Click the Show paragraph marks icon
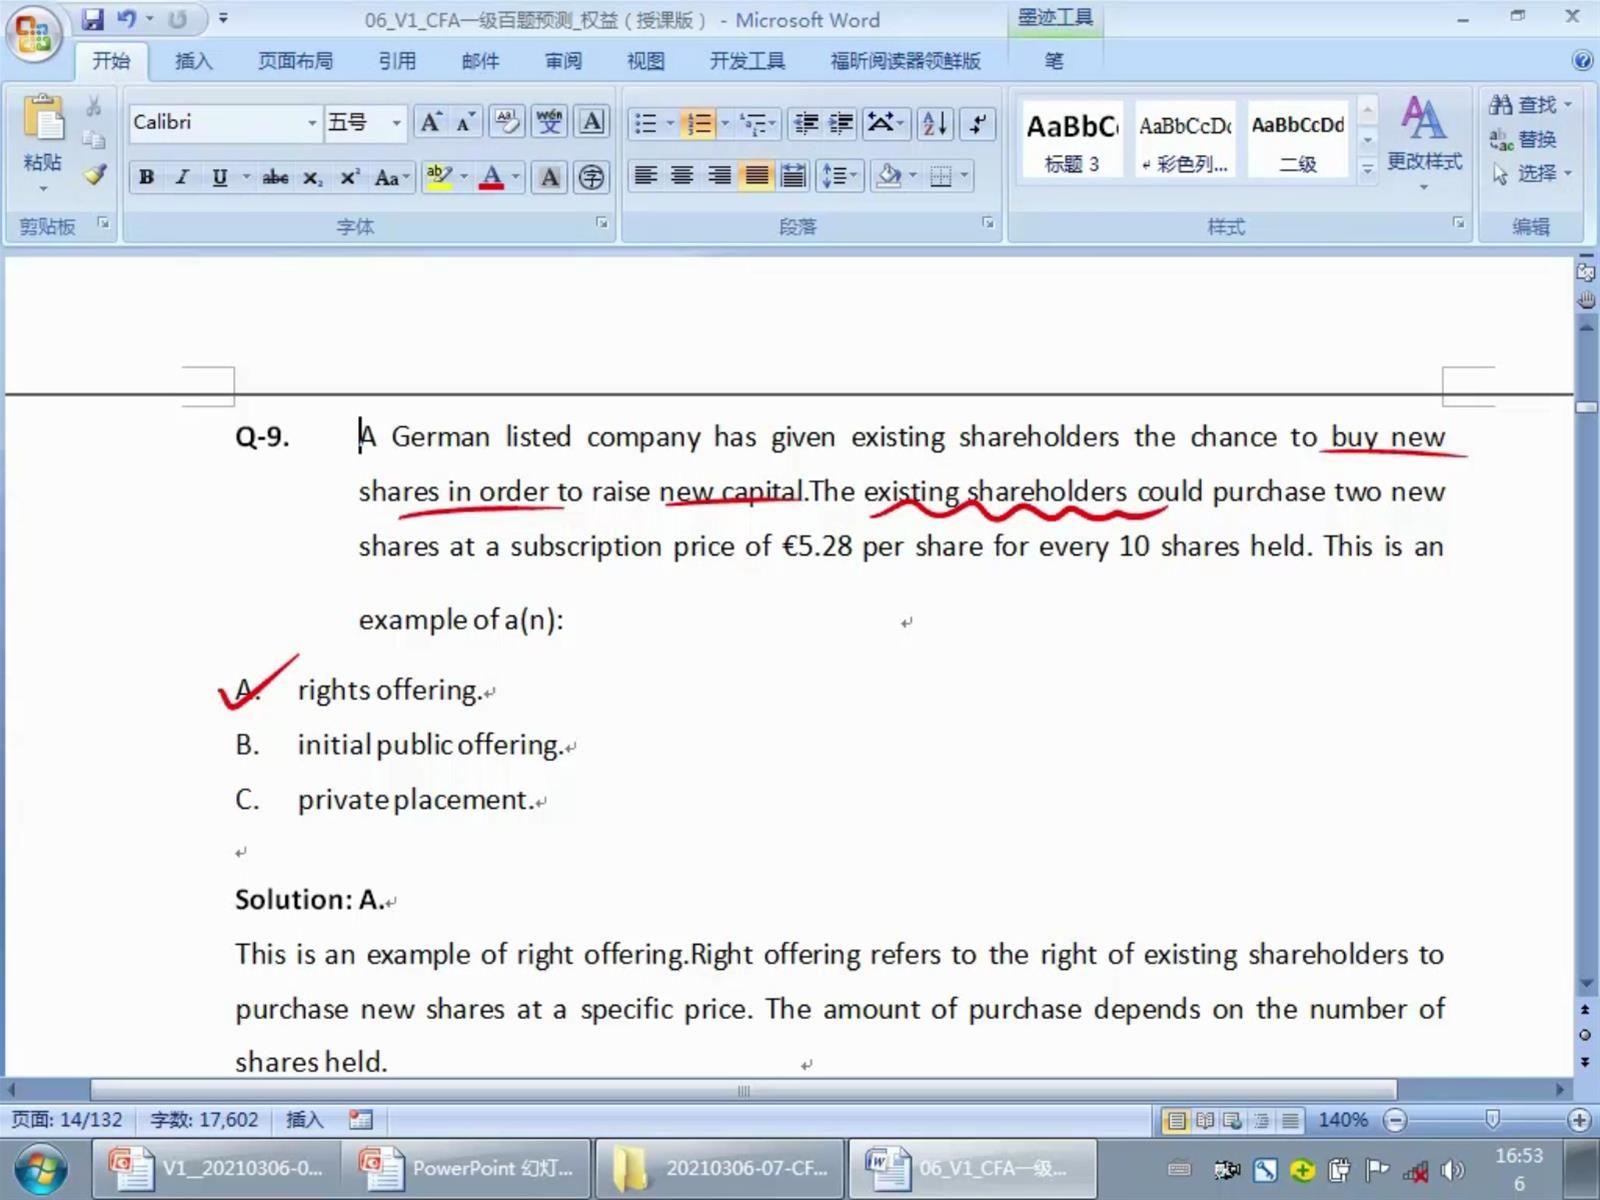The width and height of the screenshot is (1600, 1200). tap(977, 123)
